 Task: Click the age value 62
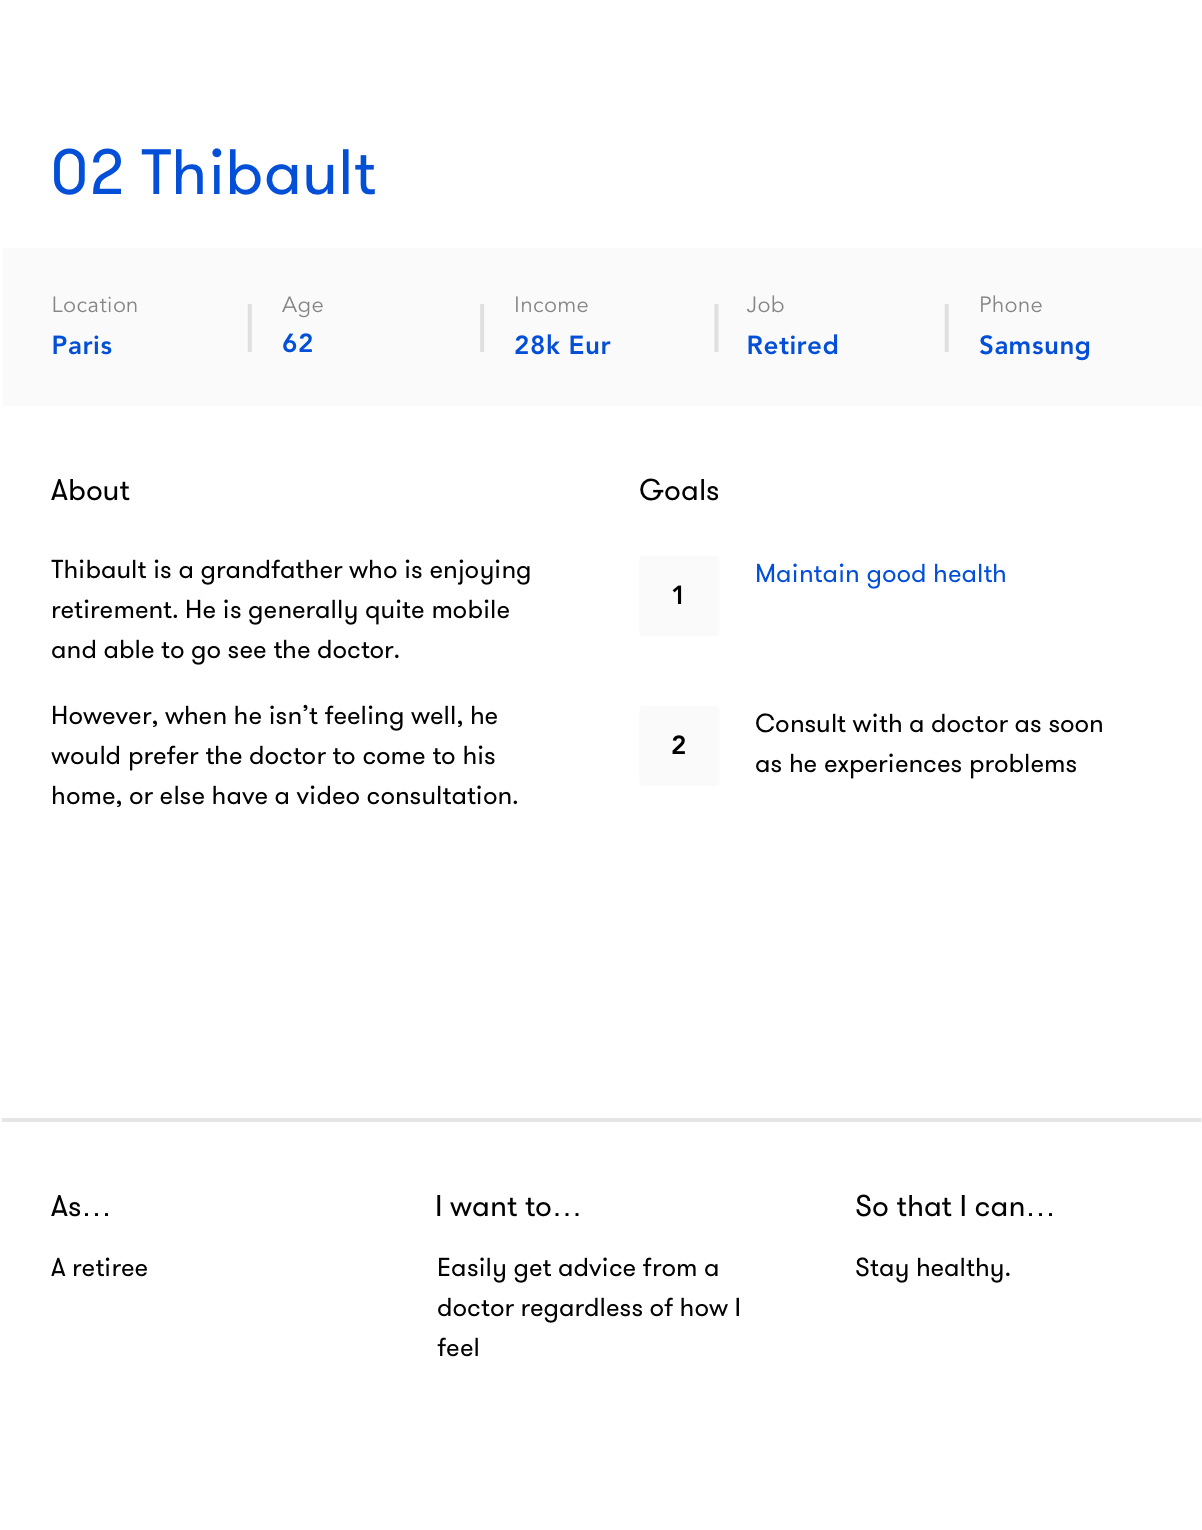coord(297,343)
